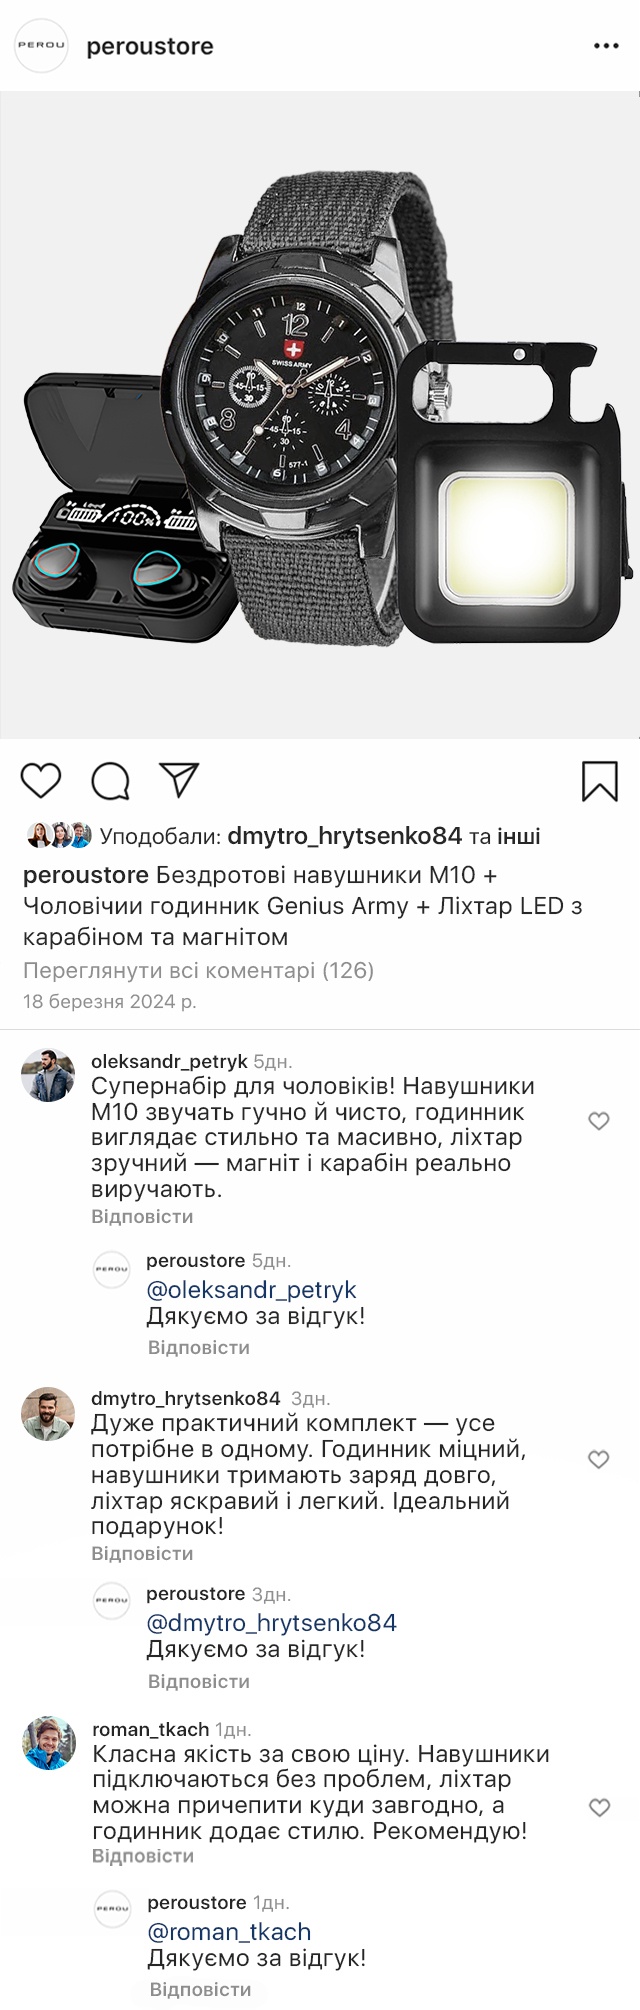Open the three-dot more options menu

[x=606, y=46]
